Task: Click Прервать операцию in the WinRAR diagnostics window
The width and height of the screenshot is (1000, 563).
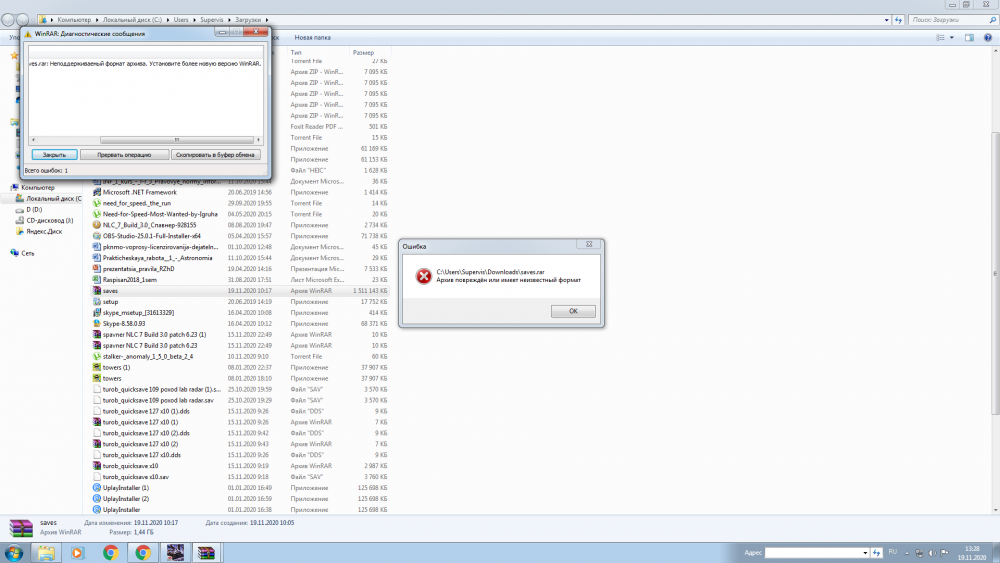Action: [x=124, y=155]
